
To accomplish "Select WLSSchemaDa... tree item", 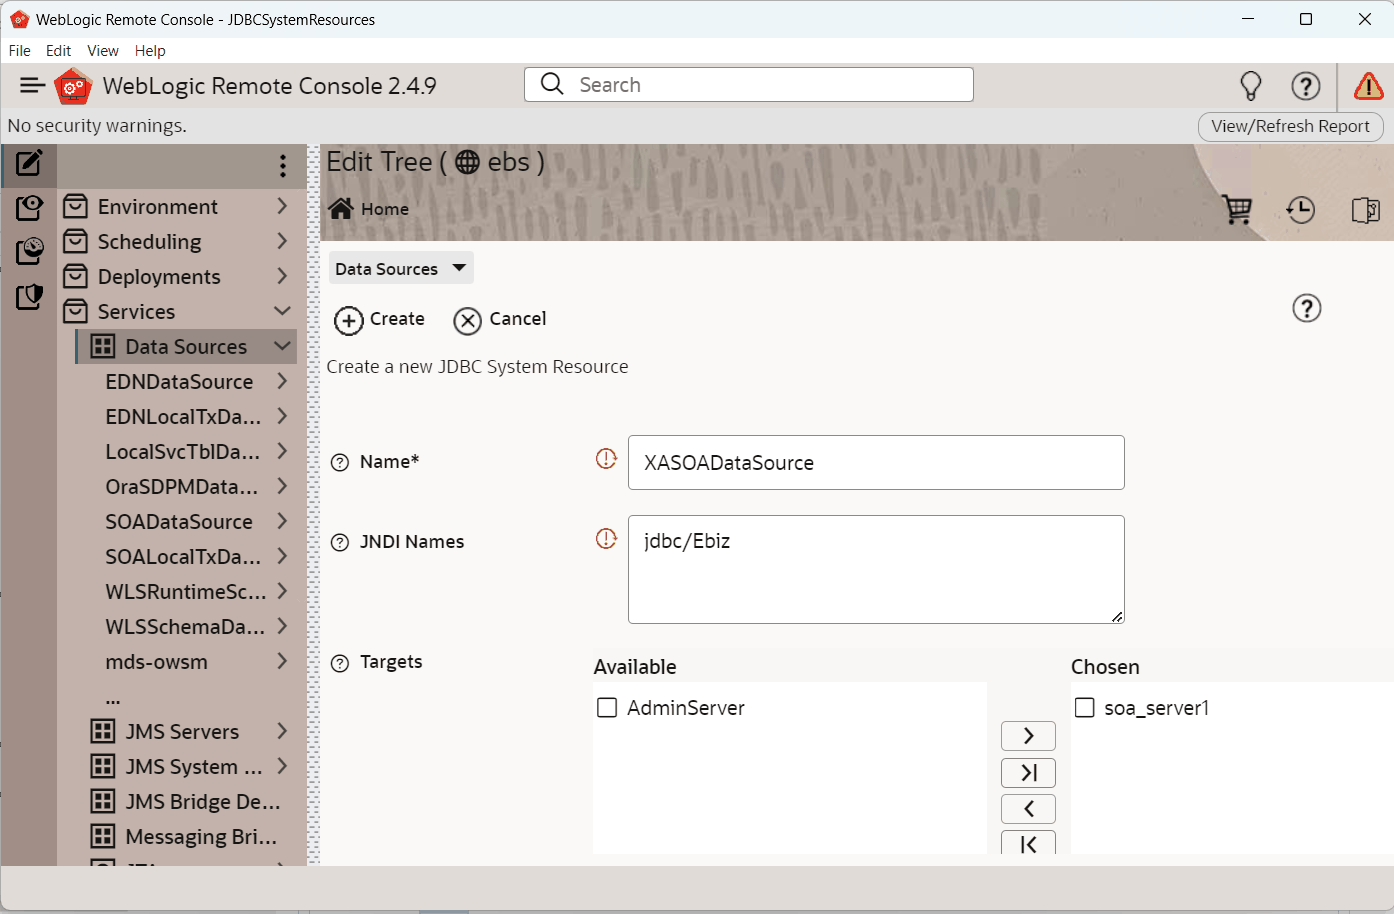I will 185,627.
